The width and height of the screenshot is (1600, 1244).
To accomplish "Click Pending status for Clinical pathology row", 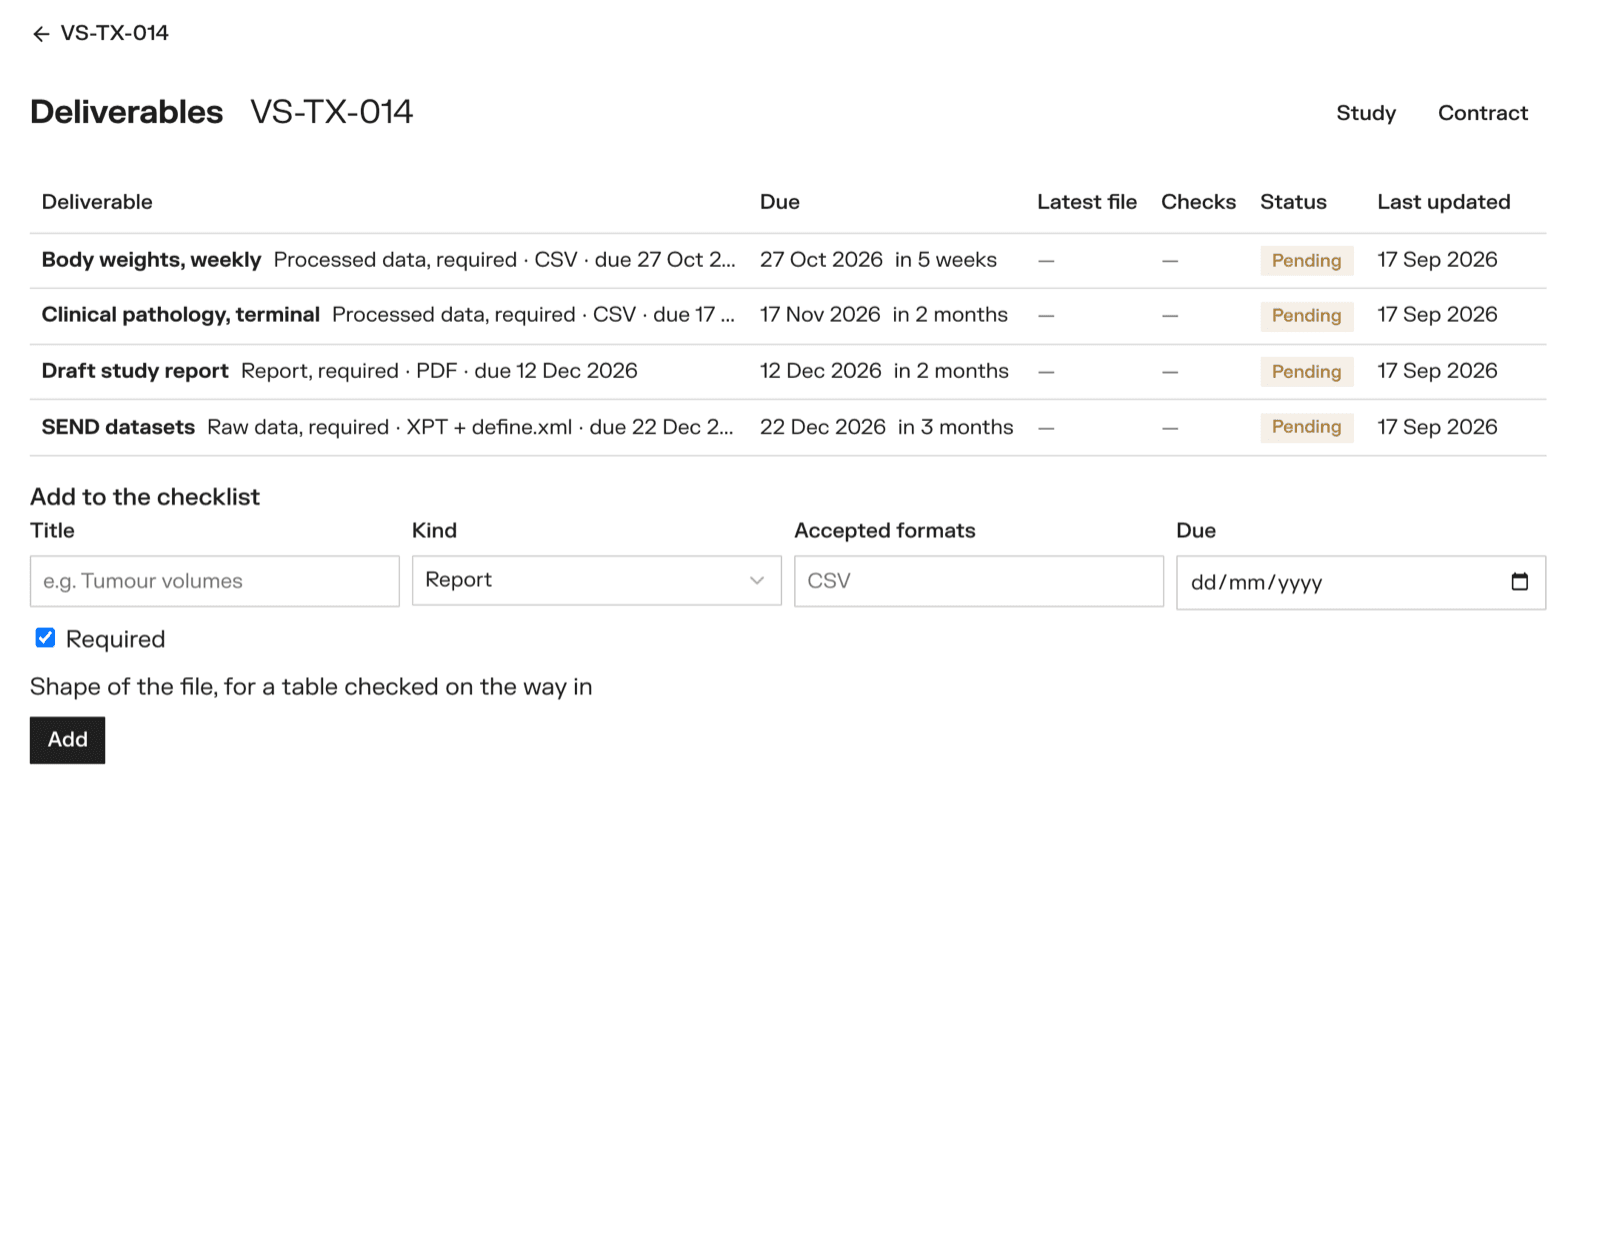I will [x=1306, y=316].
